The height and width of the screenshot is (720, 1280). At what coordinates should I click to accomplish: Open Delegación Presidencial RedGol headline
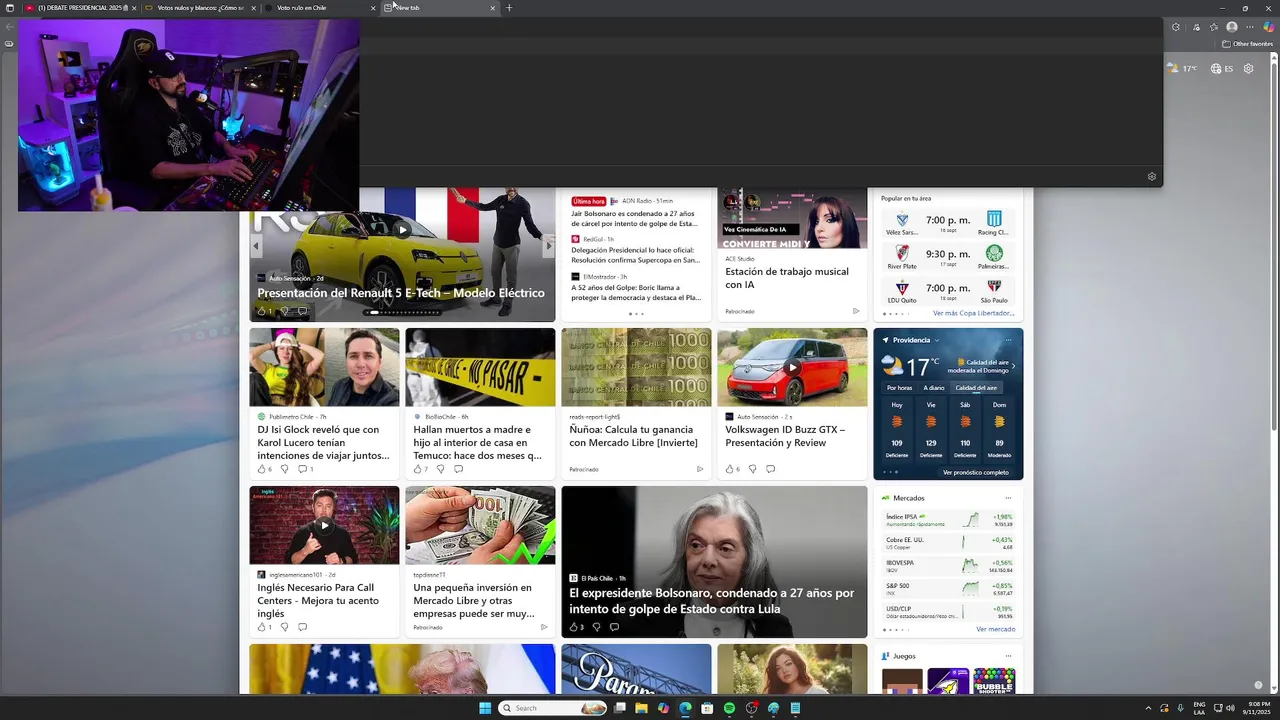coord(635,255)
